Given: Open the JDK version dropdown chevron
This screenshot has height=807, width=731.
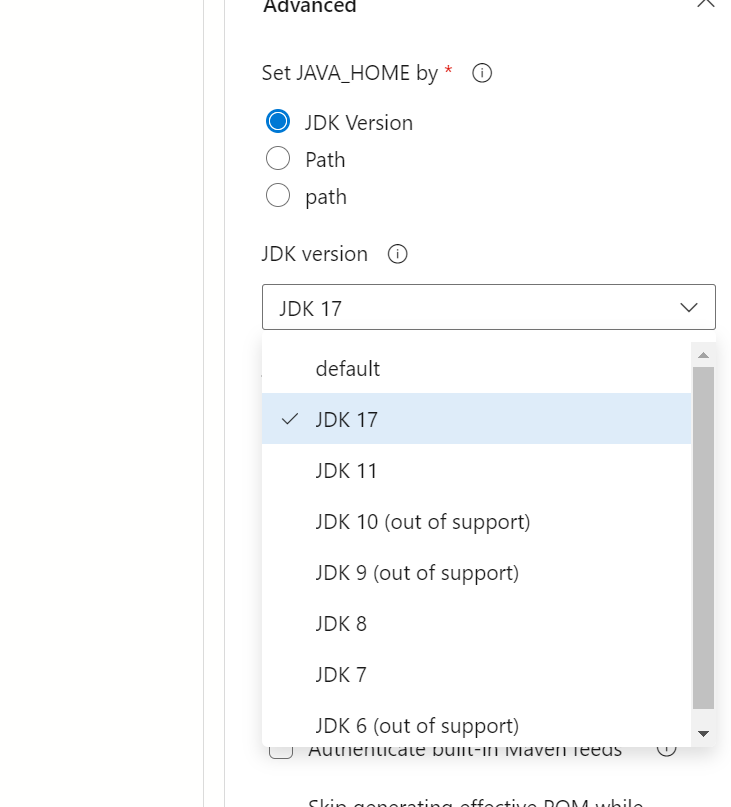Looking at the screenshot, I should pos(689,307).
